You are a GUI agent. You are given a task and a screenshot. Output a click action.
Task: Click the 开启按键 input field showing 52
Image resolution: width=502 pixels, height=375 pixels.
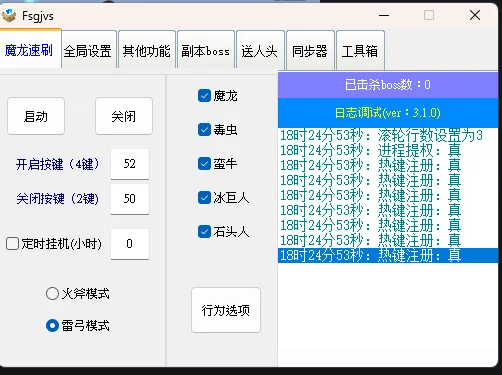click(130, 164)
